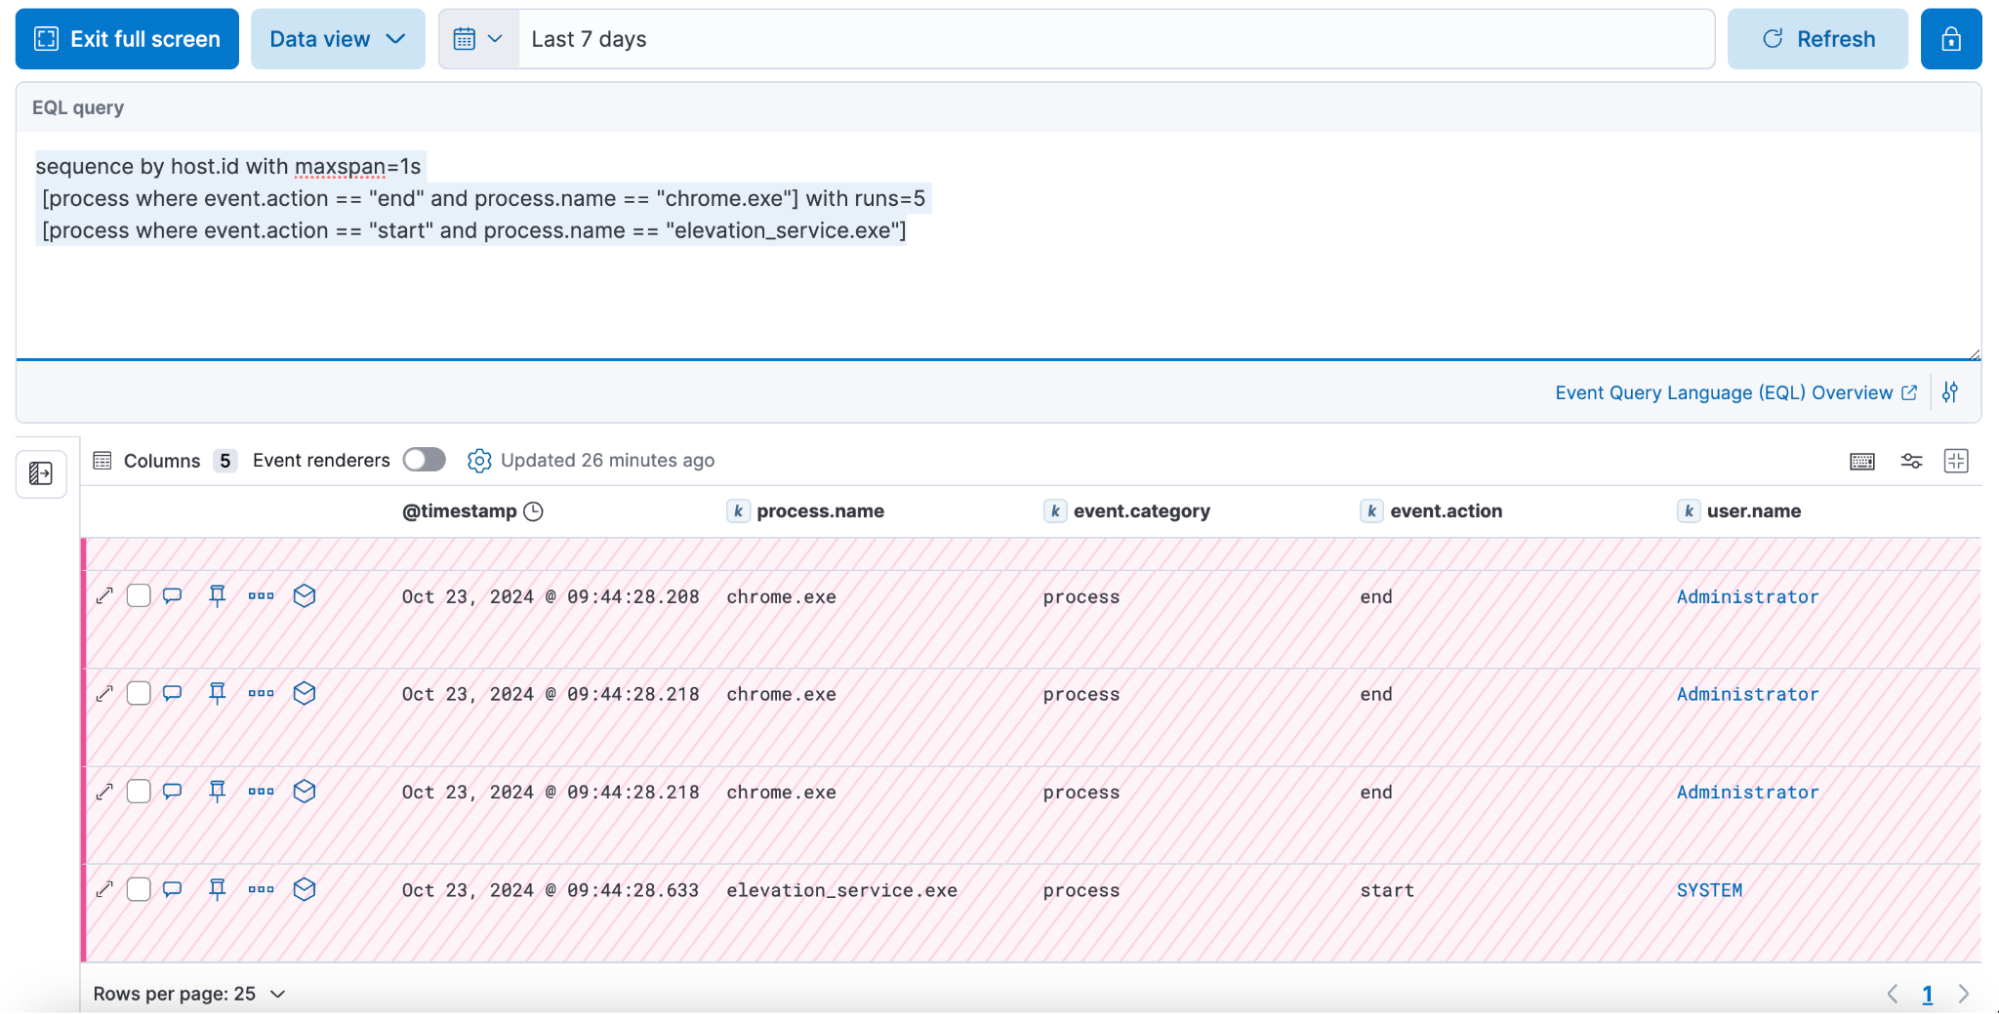Change Rows per page setting
This screenshot has height=1014, width=1999.
[x=189, y=993]
